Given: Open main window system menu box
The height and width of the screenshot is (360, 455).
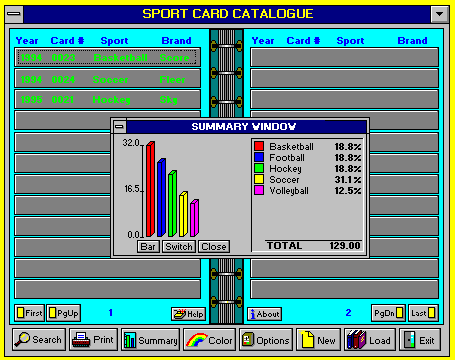Looking at the screenshot, I should pyautogui.click(x=14, y=14).
